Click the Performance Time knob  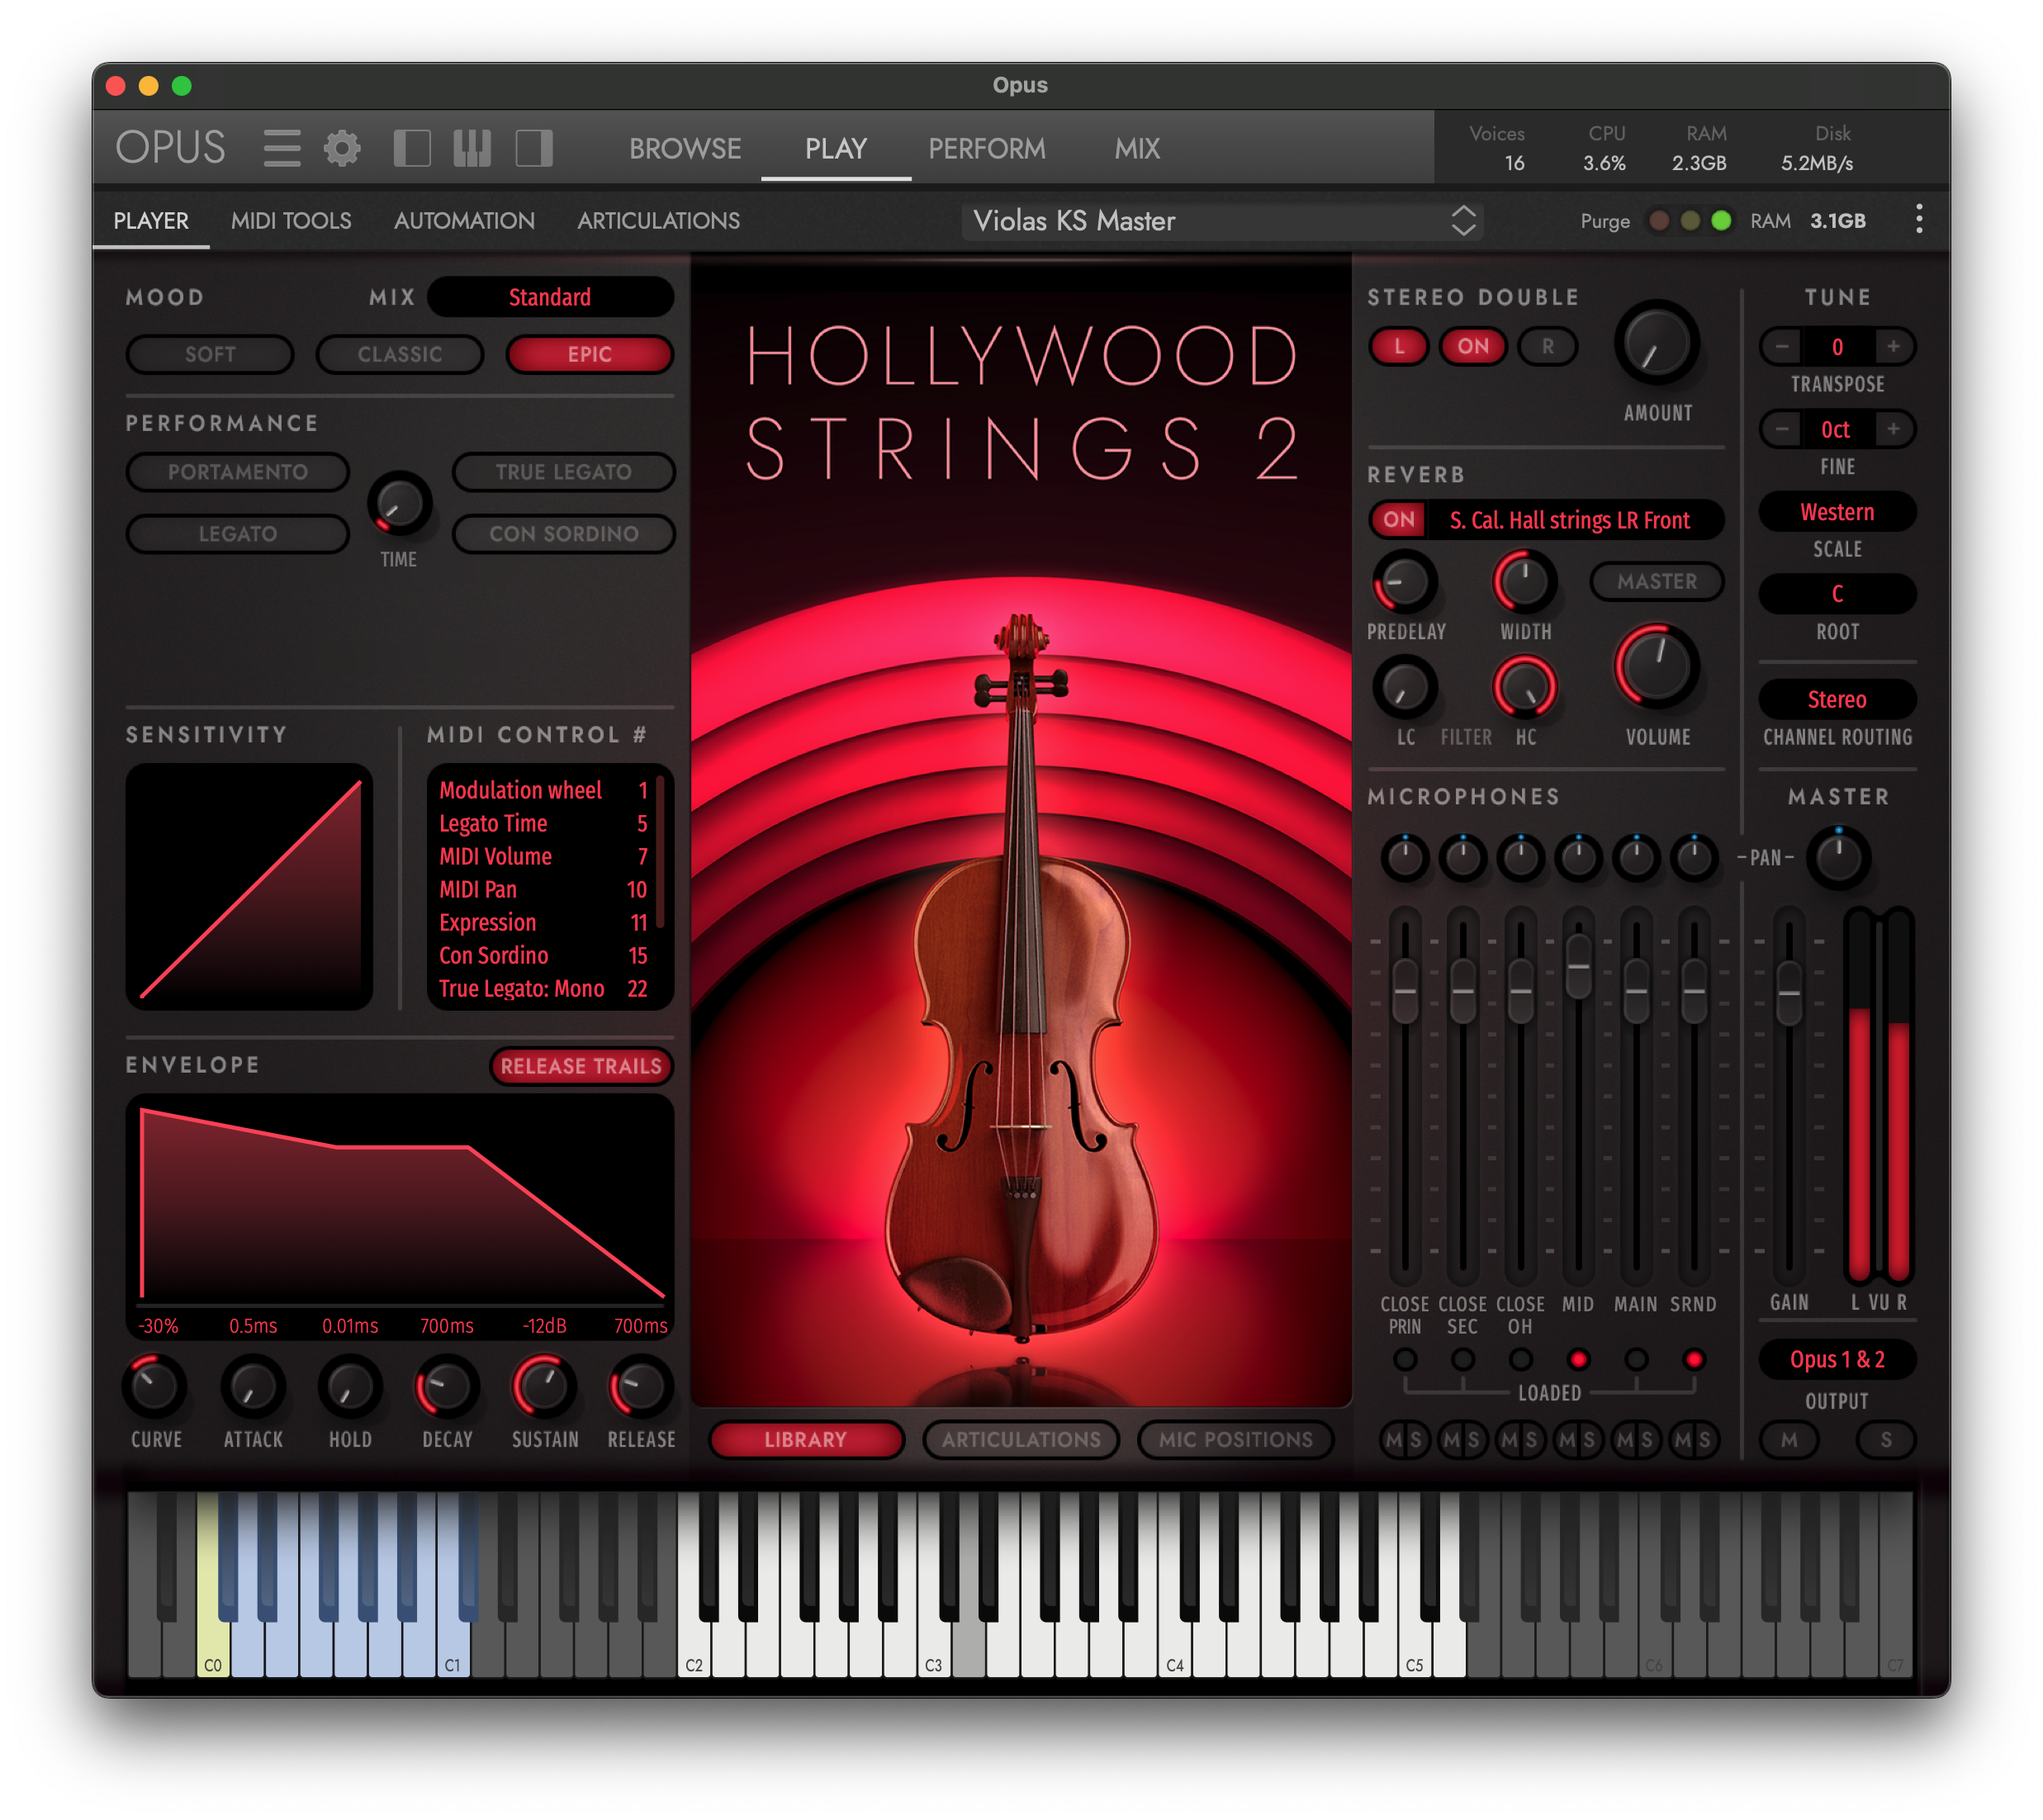pyautogui.click(x=400, y=503)
